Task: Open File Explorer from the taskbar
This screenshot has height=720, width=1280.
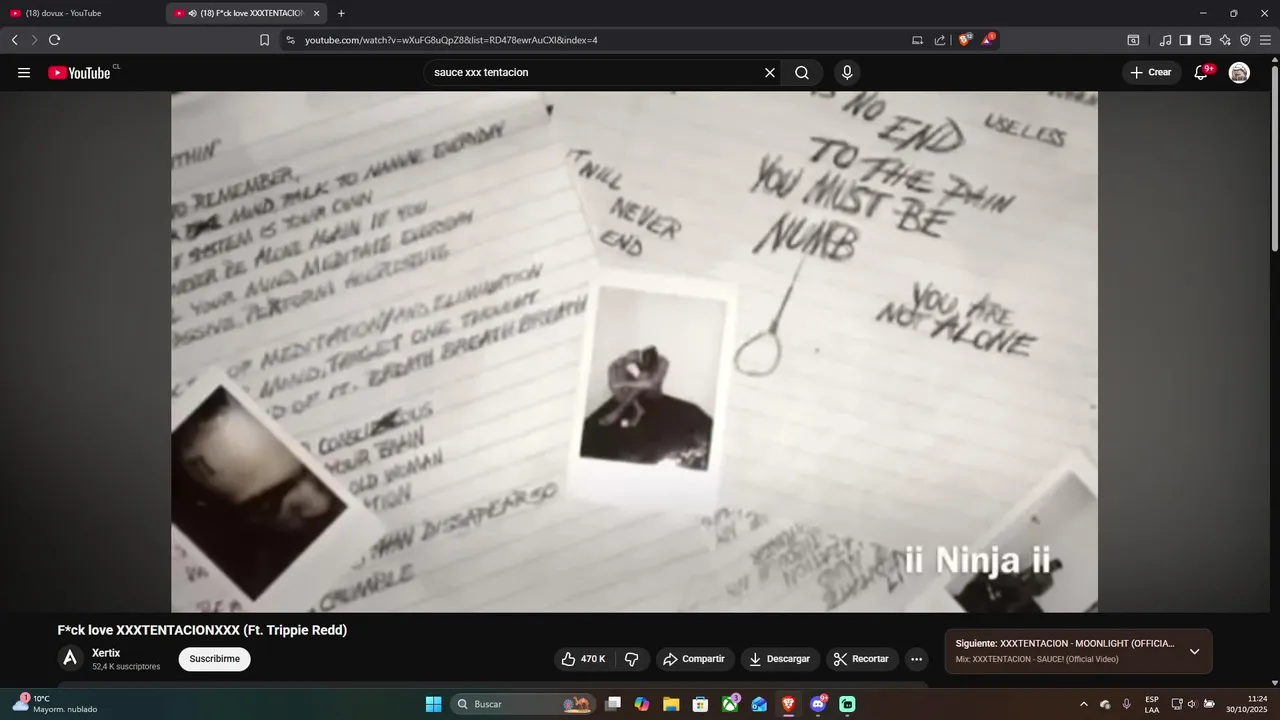Action: [671, 704]
